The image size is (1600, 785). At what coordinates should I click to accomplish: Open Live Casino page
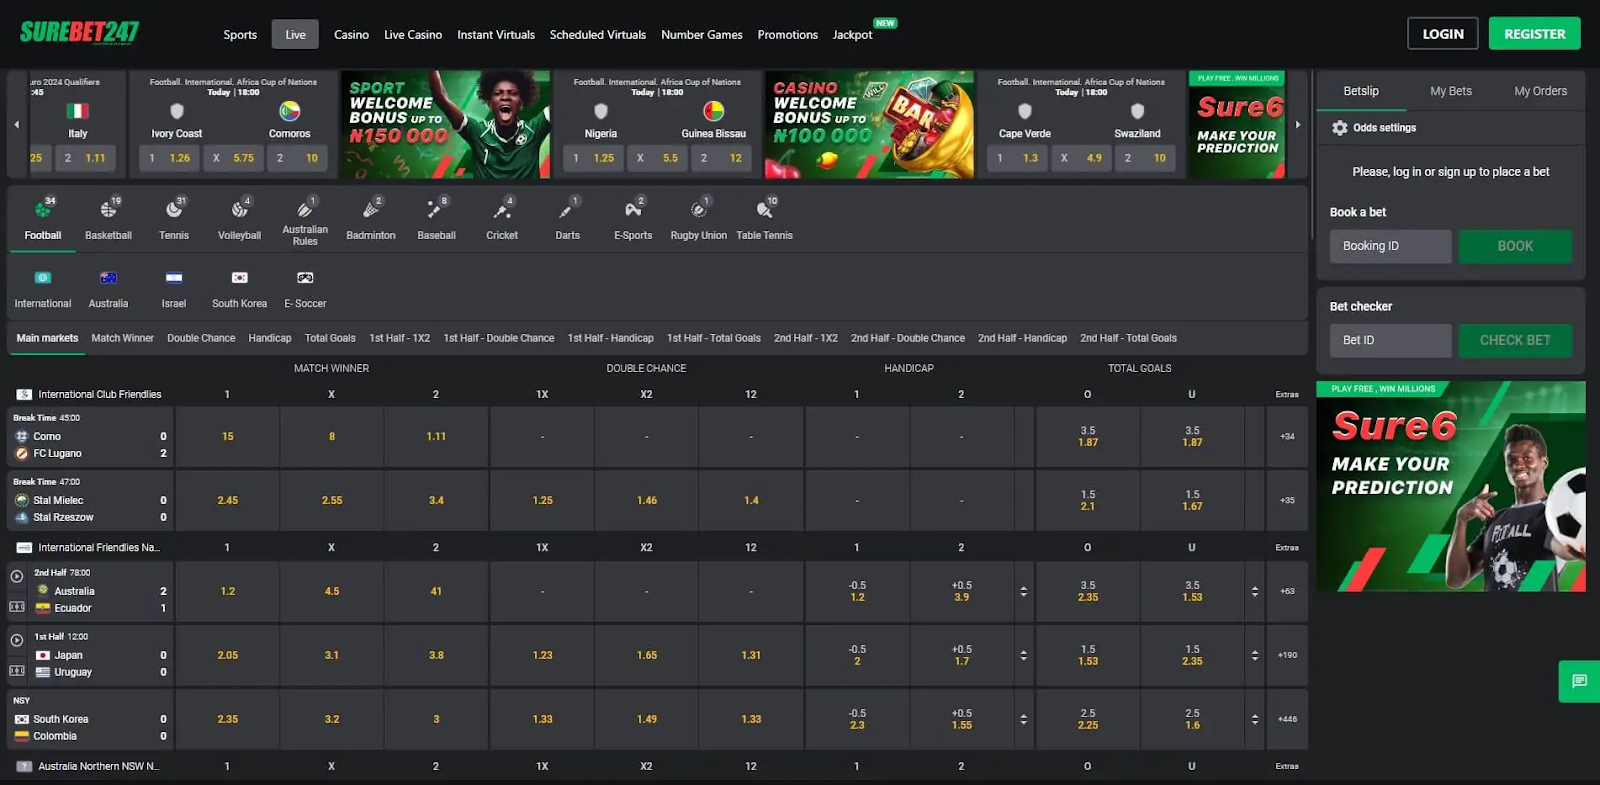point(413,35)
